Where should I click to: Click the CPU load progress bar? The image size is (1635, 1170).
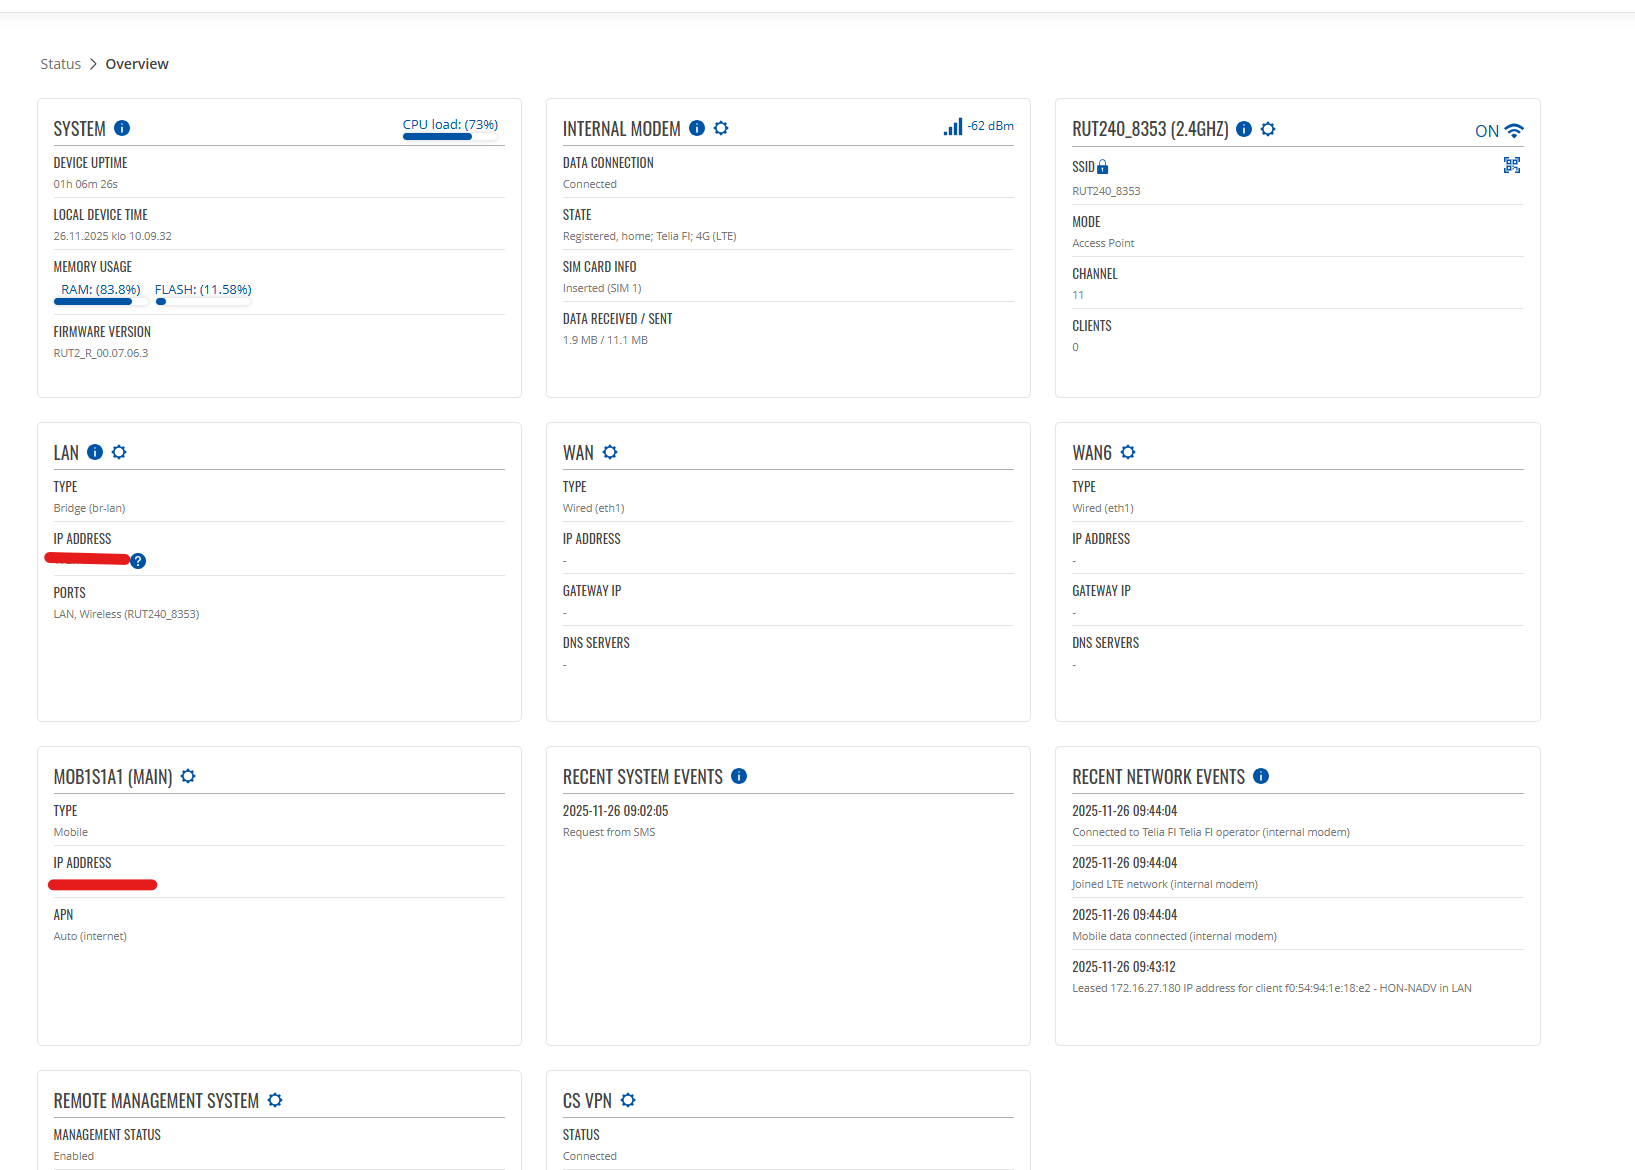pyautogui.click(x=450, y=136)
